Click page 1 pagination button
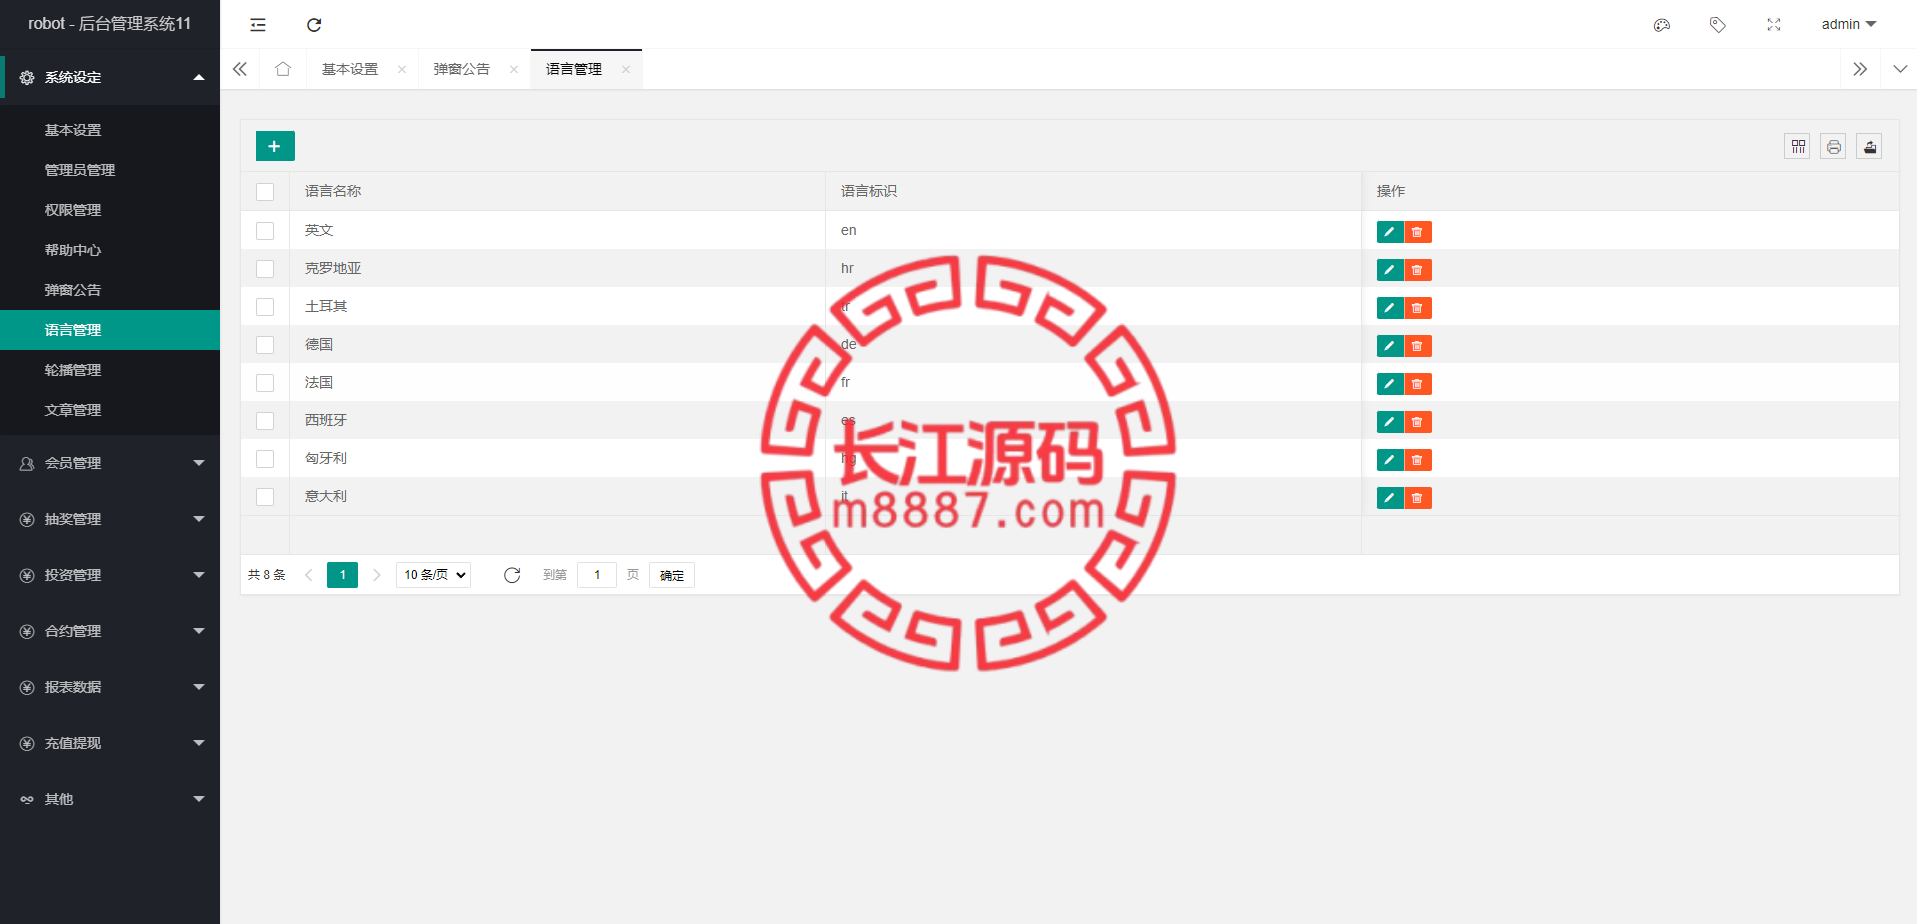Viewport: 1917px width, 924px height. coord(342,575)
